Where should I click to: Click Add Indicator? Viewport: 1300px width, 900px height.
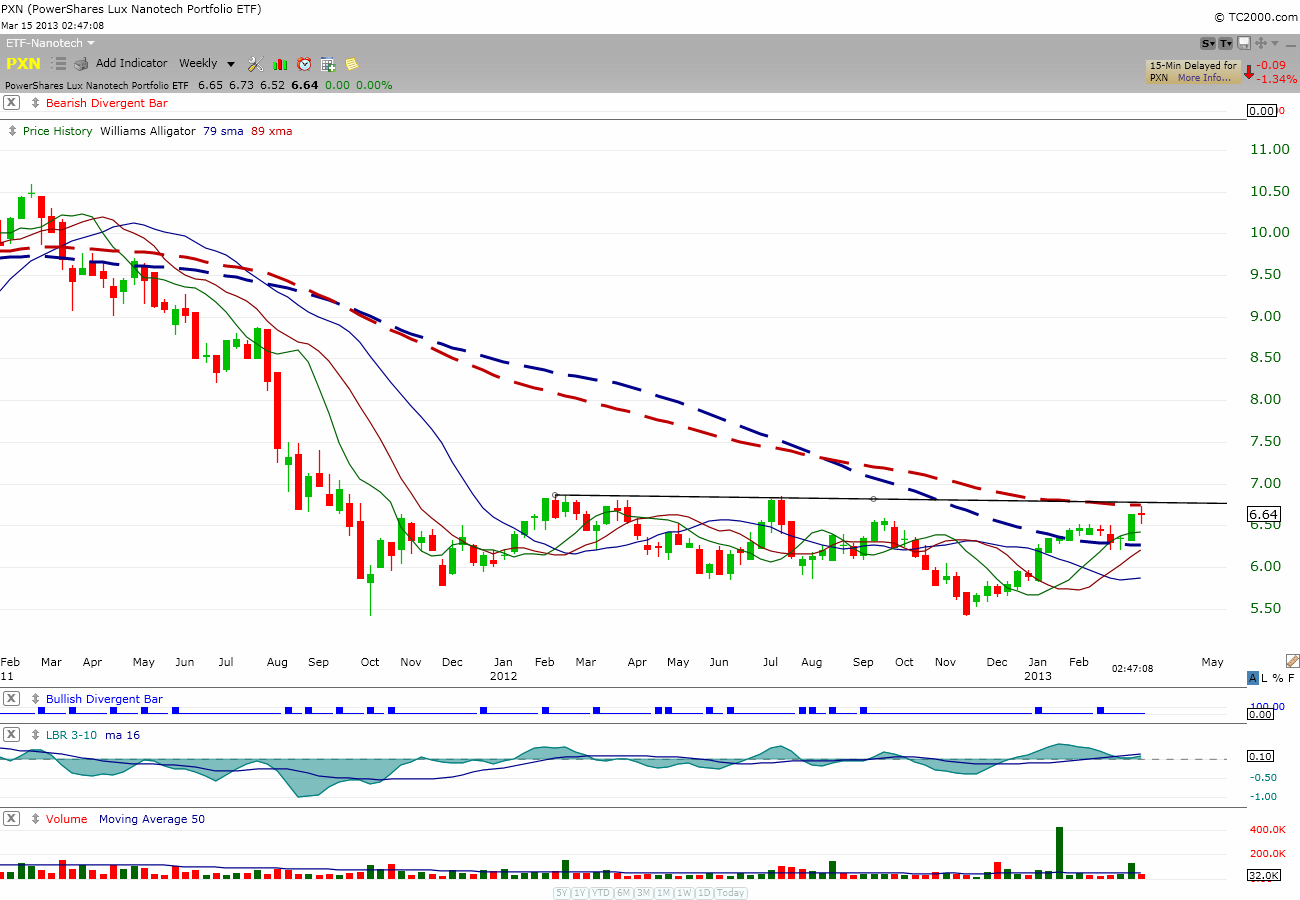click(132, 63)
